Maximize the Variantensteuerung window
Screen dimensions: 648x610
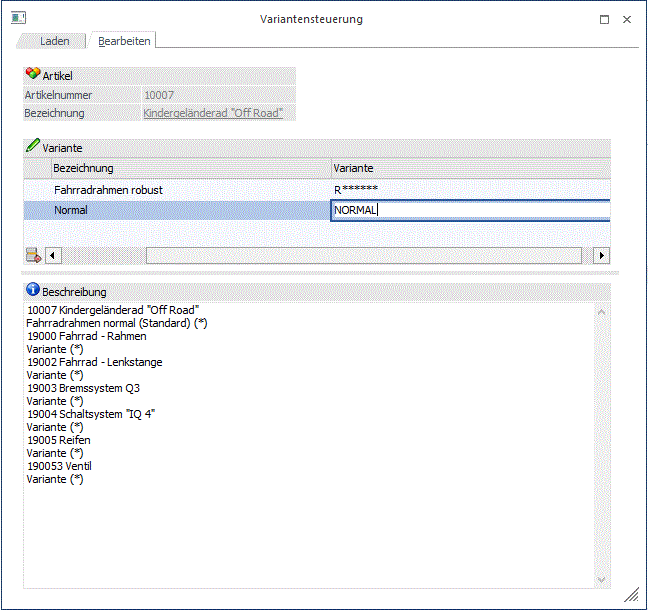click(603, 19)
